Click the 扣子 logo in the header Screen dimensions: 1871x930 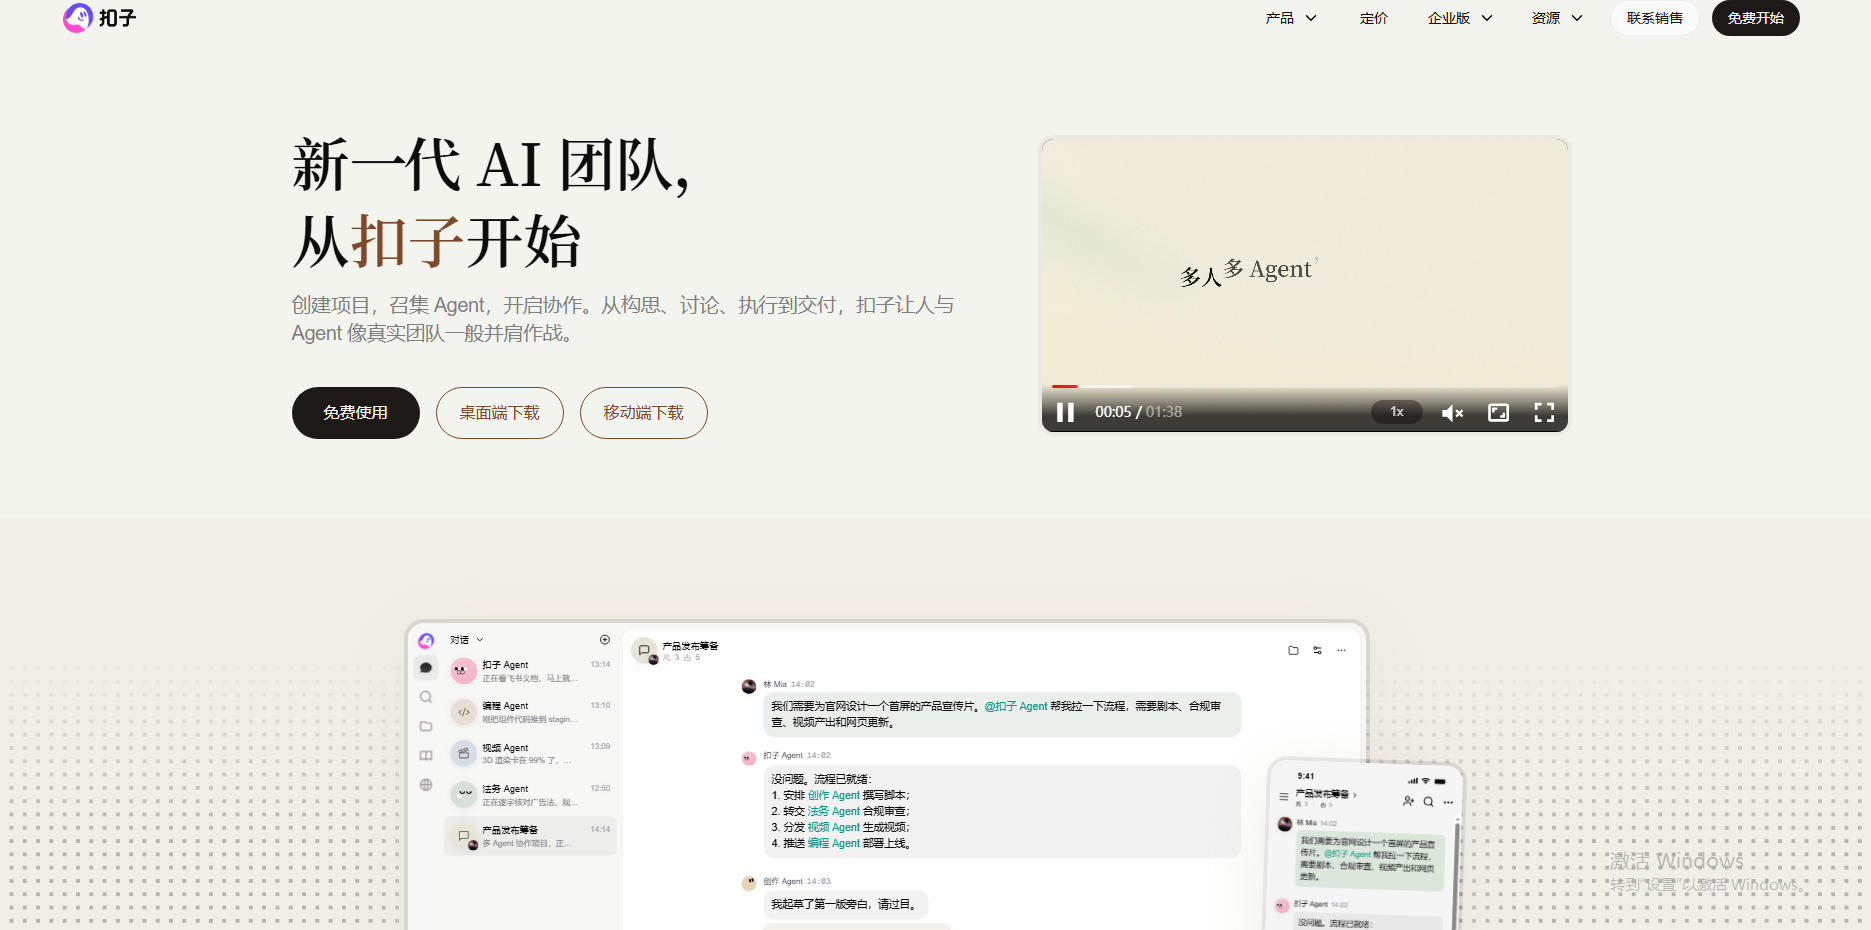click(100, 18)
